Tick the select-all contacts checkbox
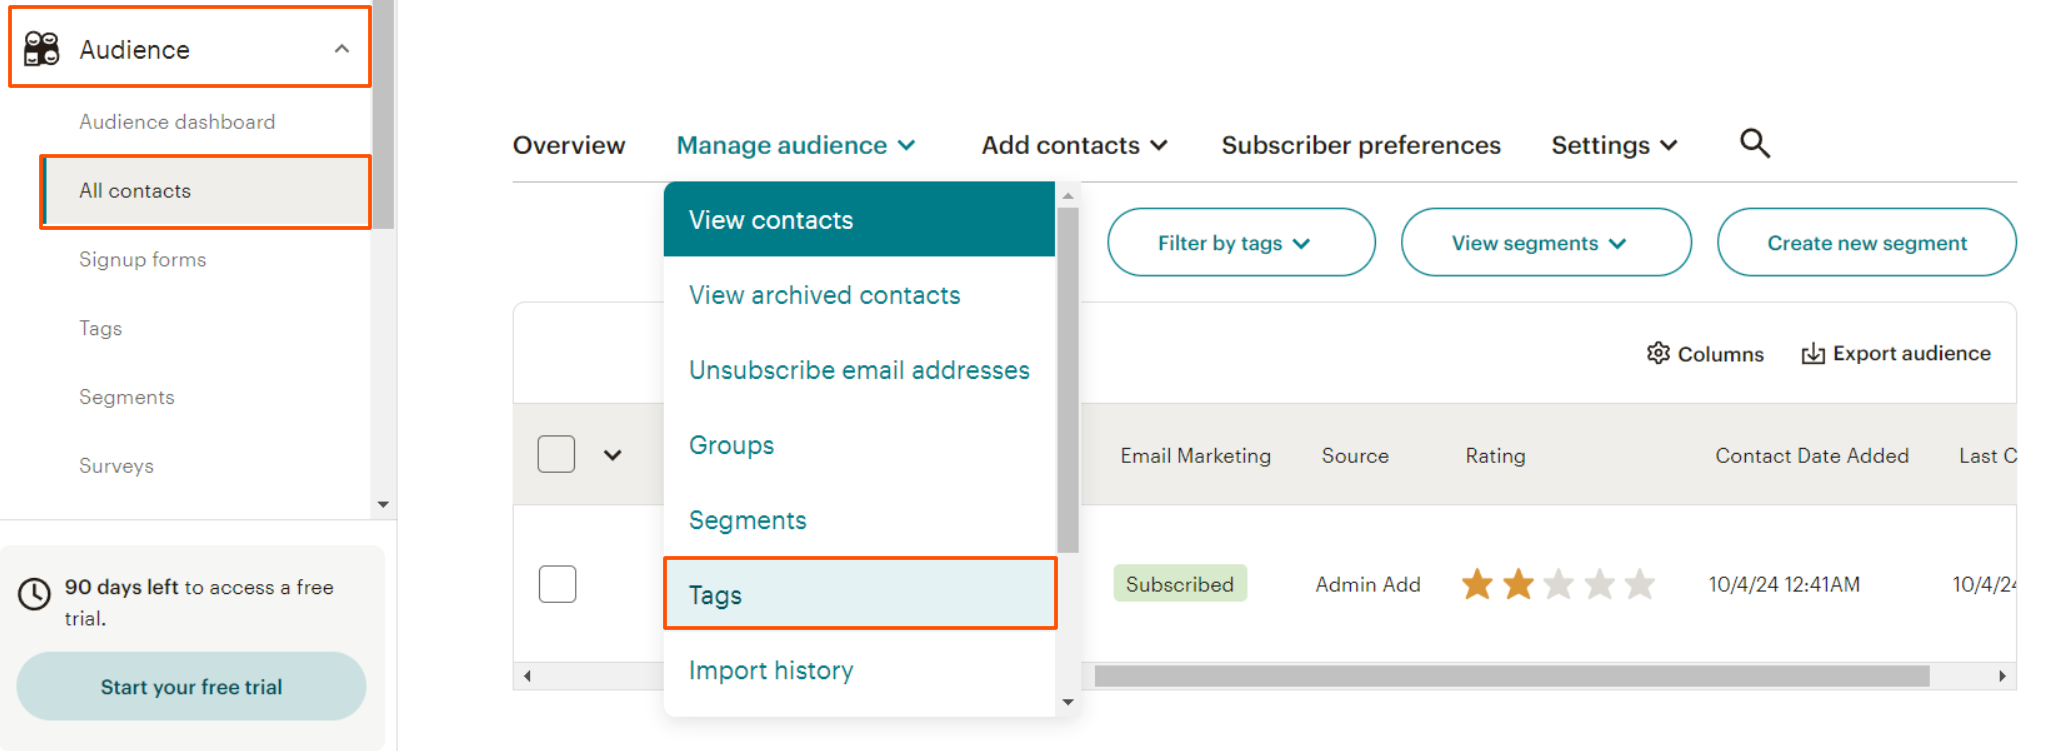The height and width of the screenshot is (751, 2050). 556,454
